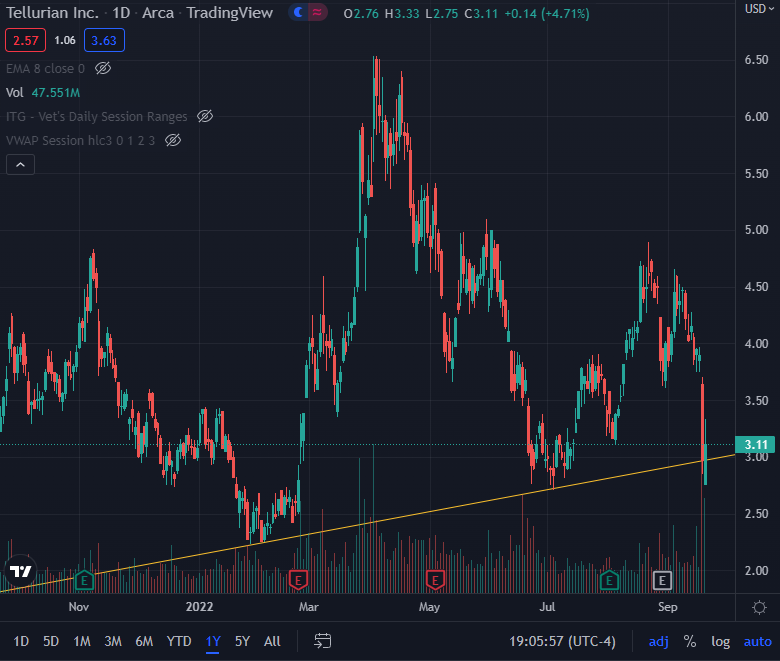This screenshot has height=661, width=780.
Task: Click the 19:05:57 (UTC-4) timezone button
Action: click(562, 641)
